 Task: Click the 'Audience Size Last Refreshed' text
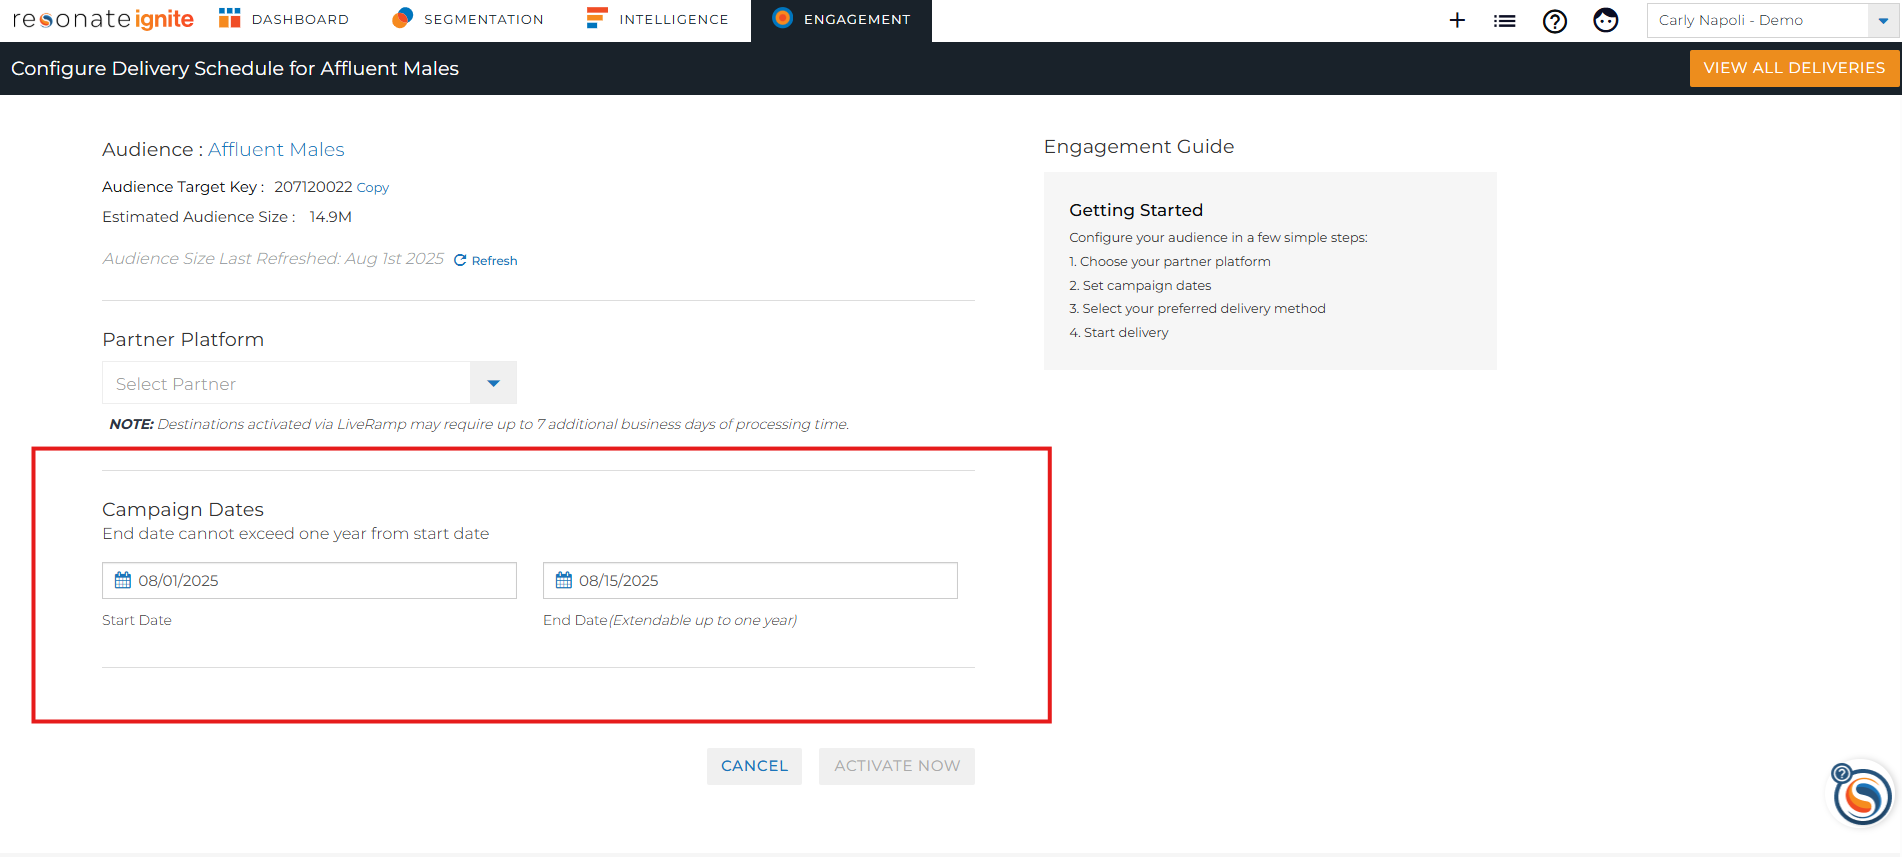click(x=273, y=258)
